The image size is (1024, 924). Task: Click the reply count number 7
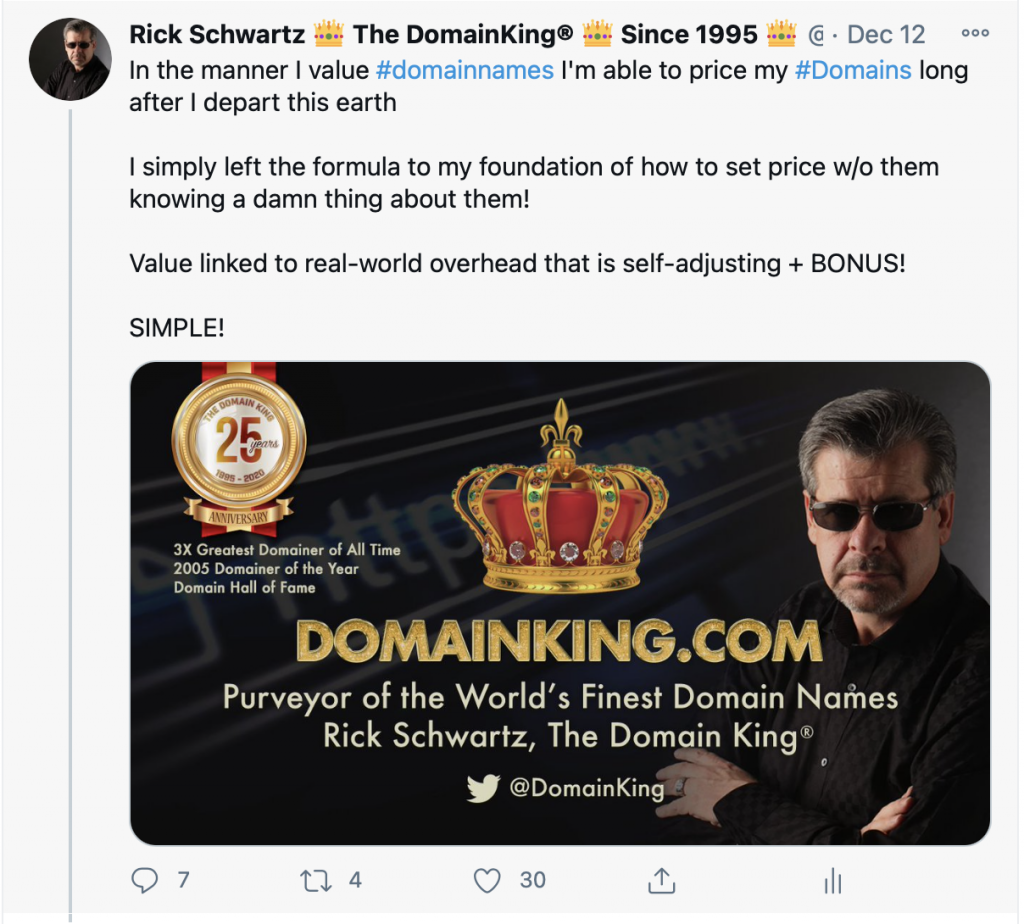tap(184, 880)
